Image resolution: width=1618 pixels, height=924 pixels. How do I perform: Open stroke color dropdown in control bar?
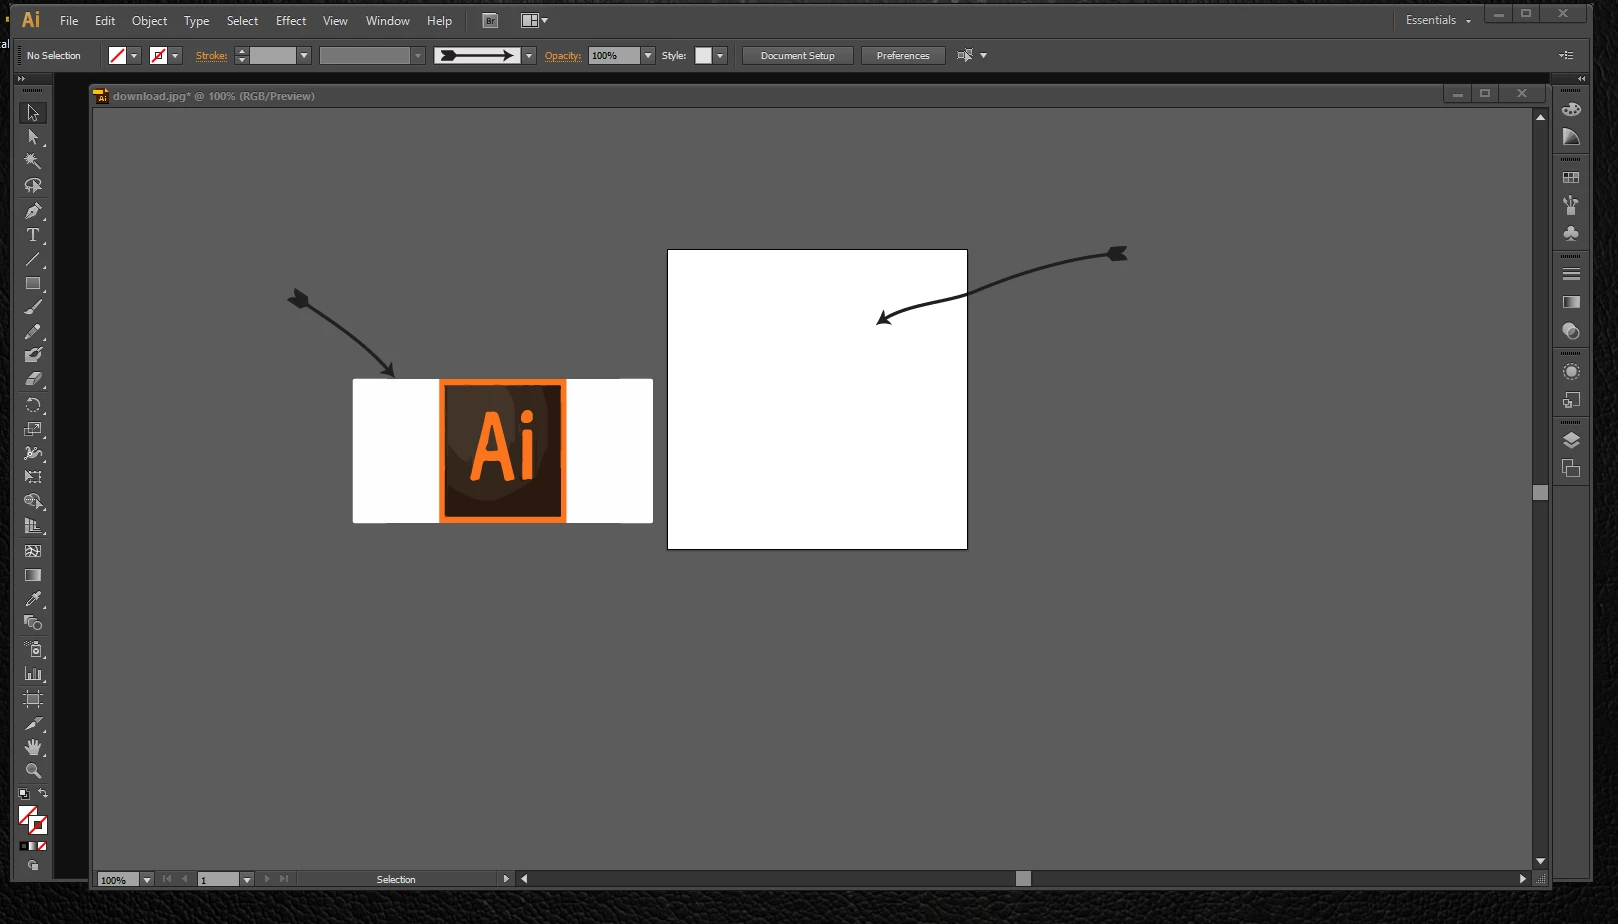[176, 56]
